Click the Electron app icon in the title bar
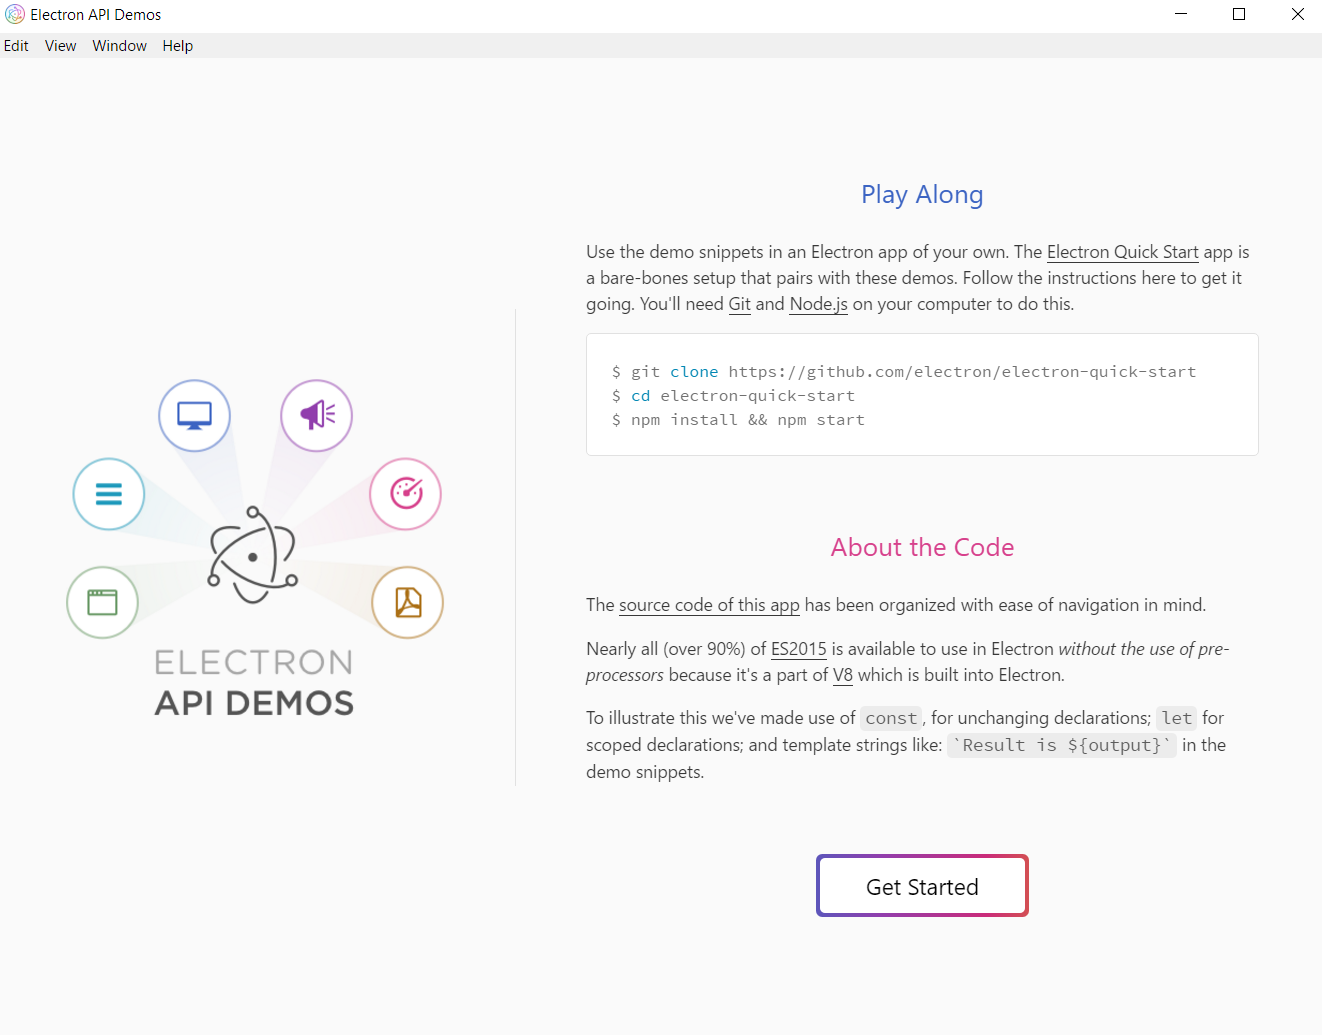1322x1035 pixels. tap(14, 14)
